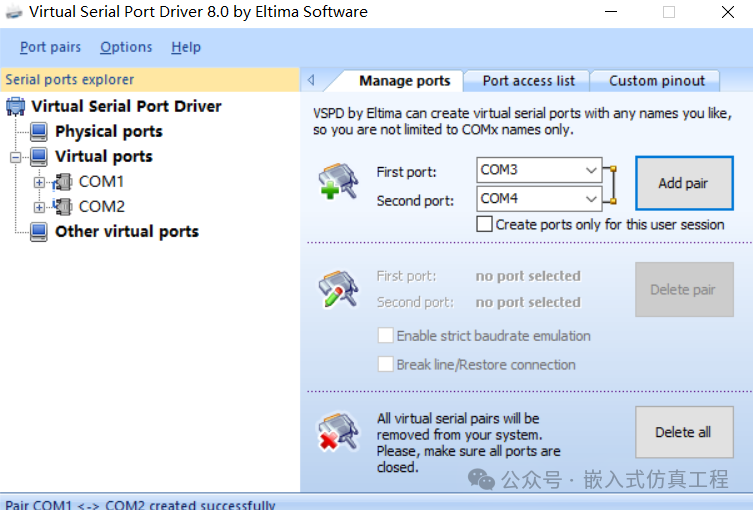Open the Second port COM4 dropdown
This screenshot has height=510, width=753.
591,199
